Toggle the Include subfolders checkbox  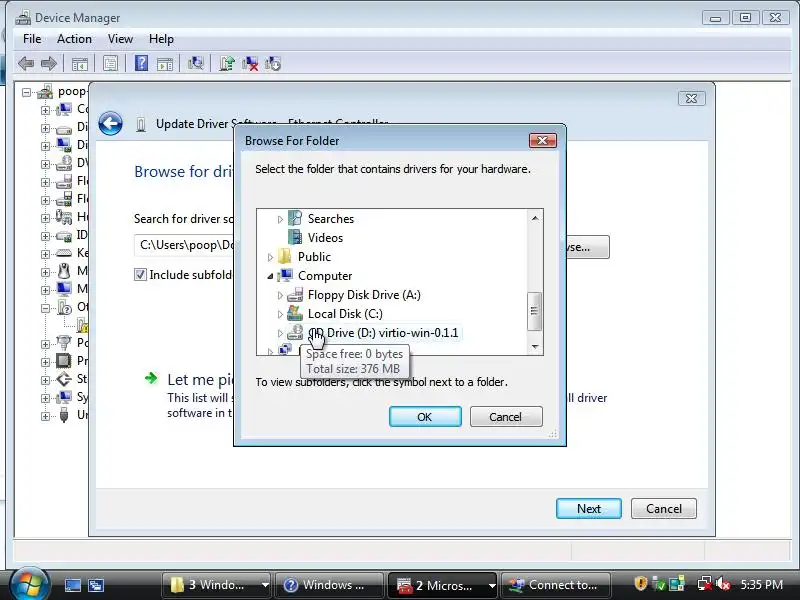(140, 274)
